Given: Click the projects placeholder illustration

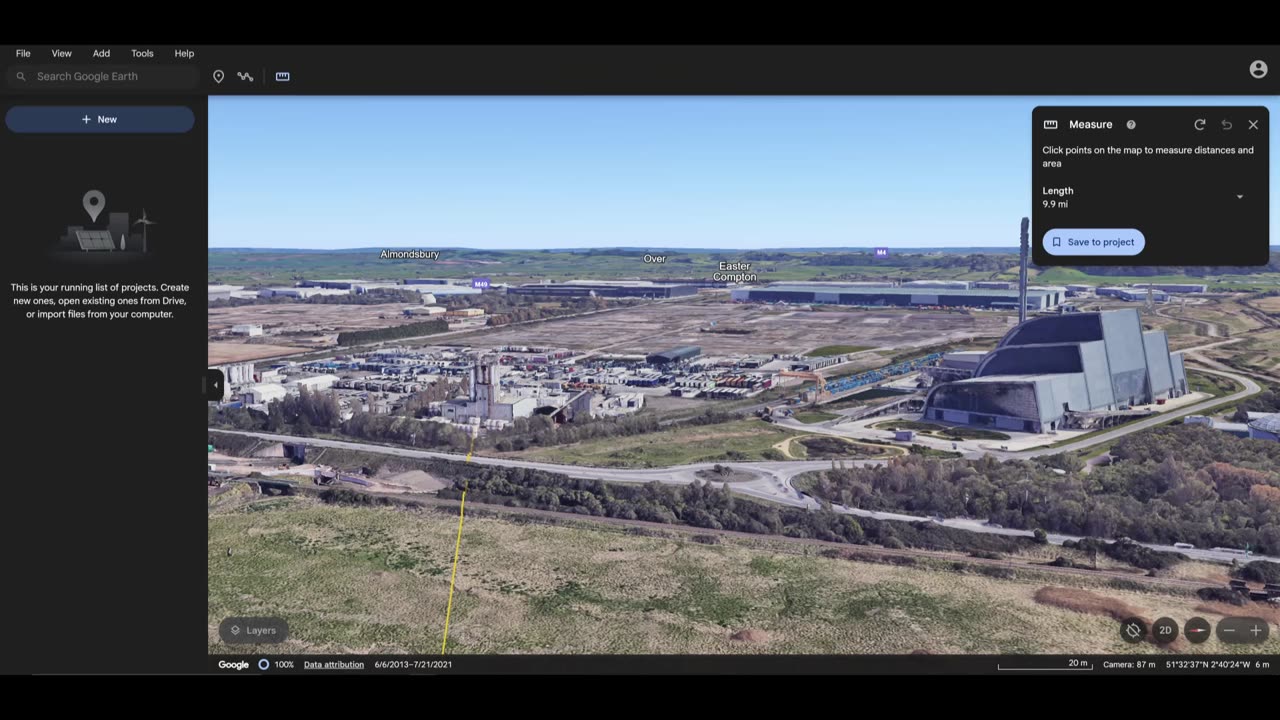Looking at the screenshot, I should 100,221.
